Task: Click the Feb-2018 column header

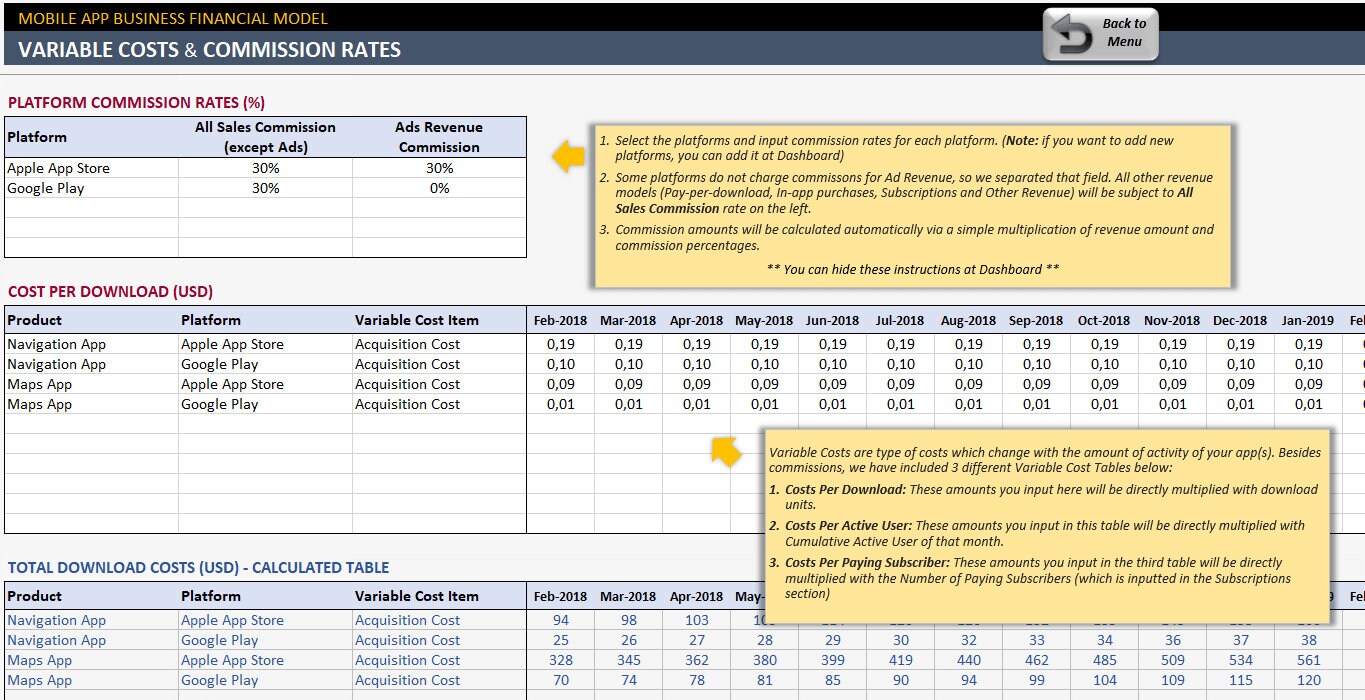Action: pos(560,320)
